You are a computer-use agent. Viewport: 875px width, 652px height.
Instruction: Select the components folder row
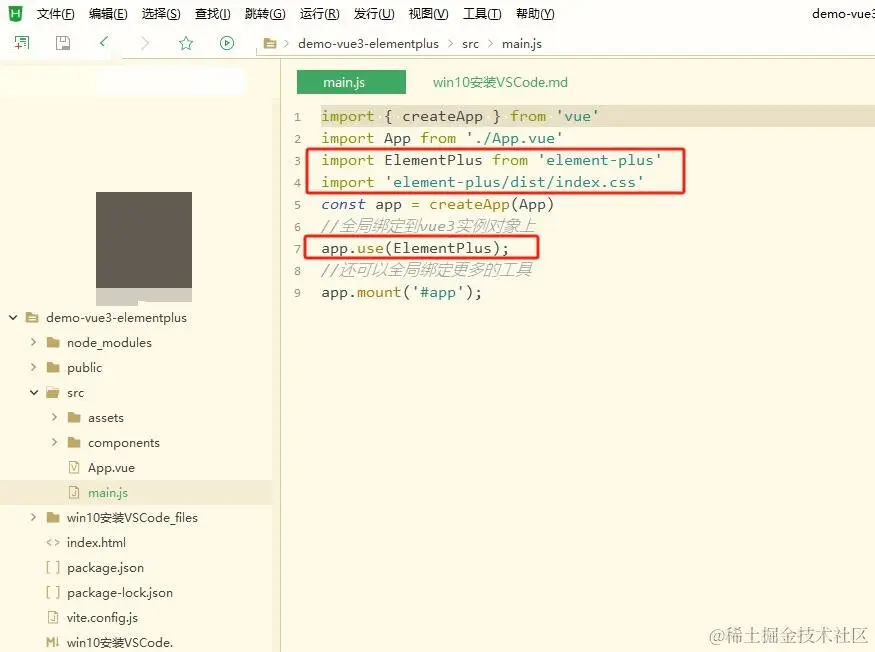[136, 443]
